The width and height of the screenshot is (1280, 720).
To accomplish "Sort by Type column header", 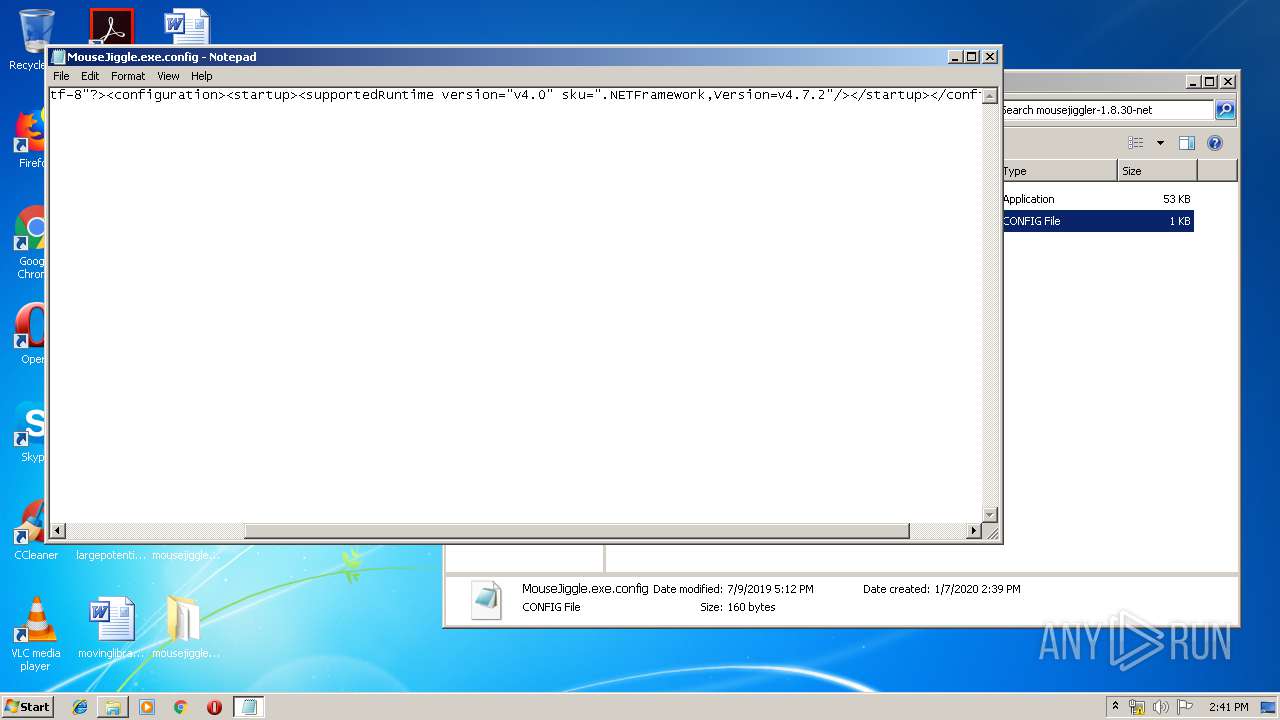I will (1059, 171).
